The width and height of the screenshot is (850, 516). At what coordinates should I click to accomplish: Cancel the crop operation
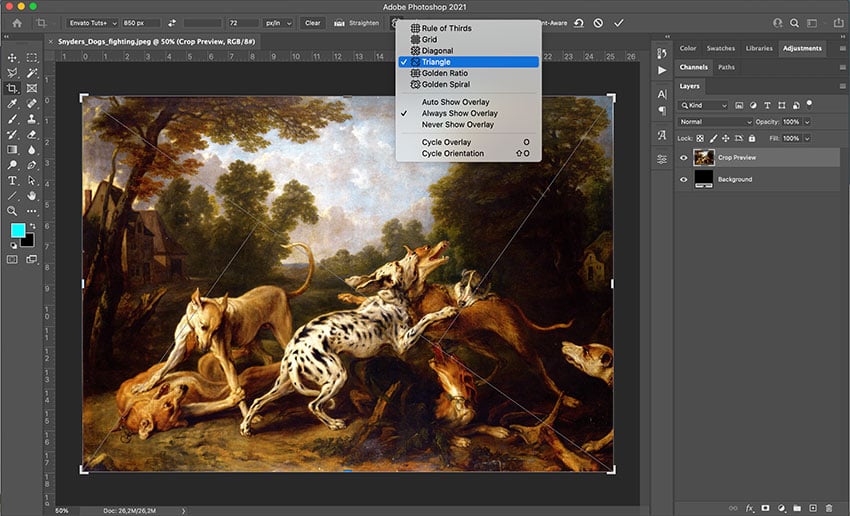599,22
